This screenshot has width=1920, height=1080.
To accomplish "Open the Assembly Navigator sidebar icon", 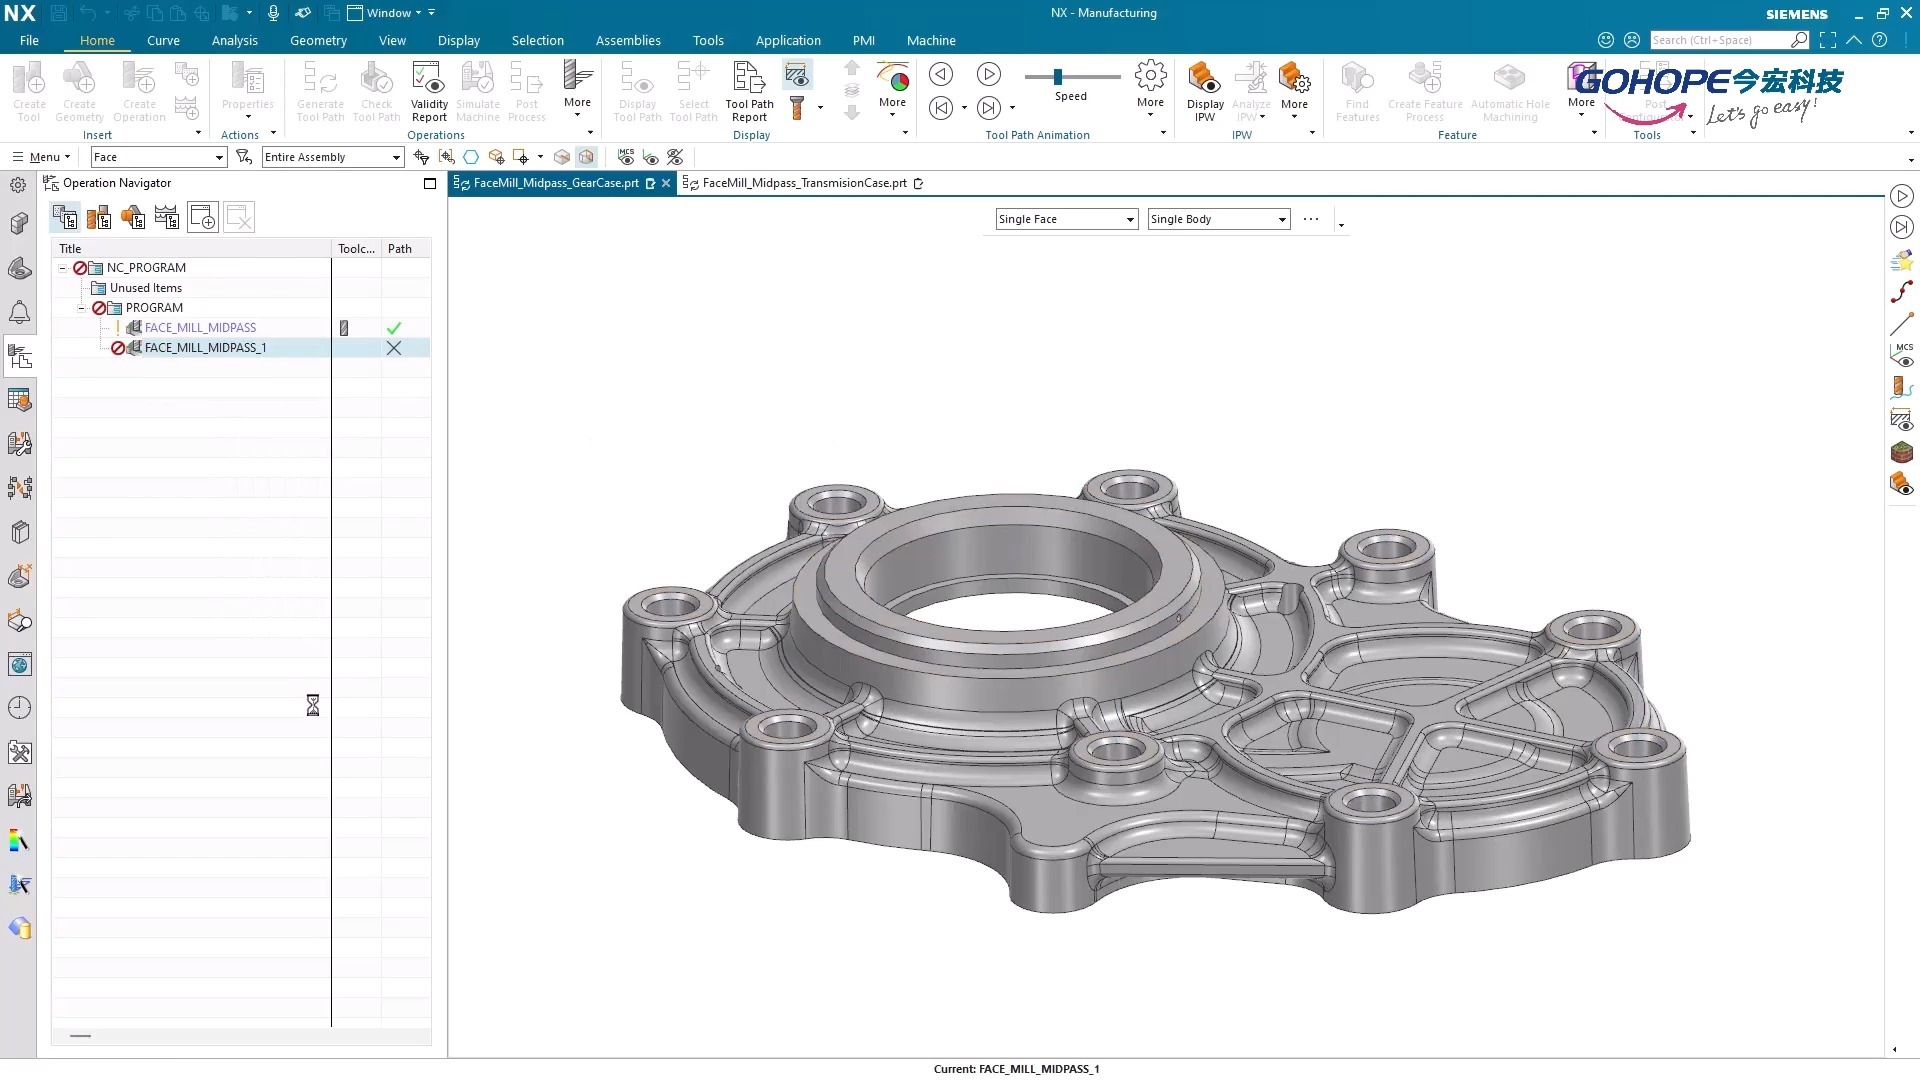I will [19, 223].
